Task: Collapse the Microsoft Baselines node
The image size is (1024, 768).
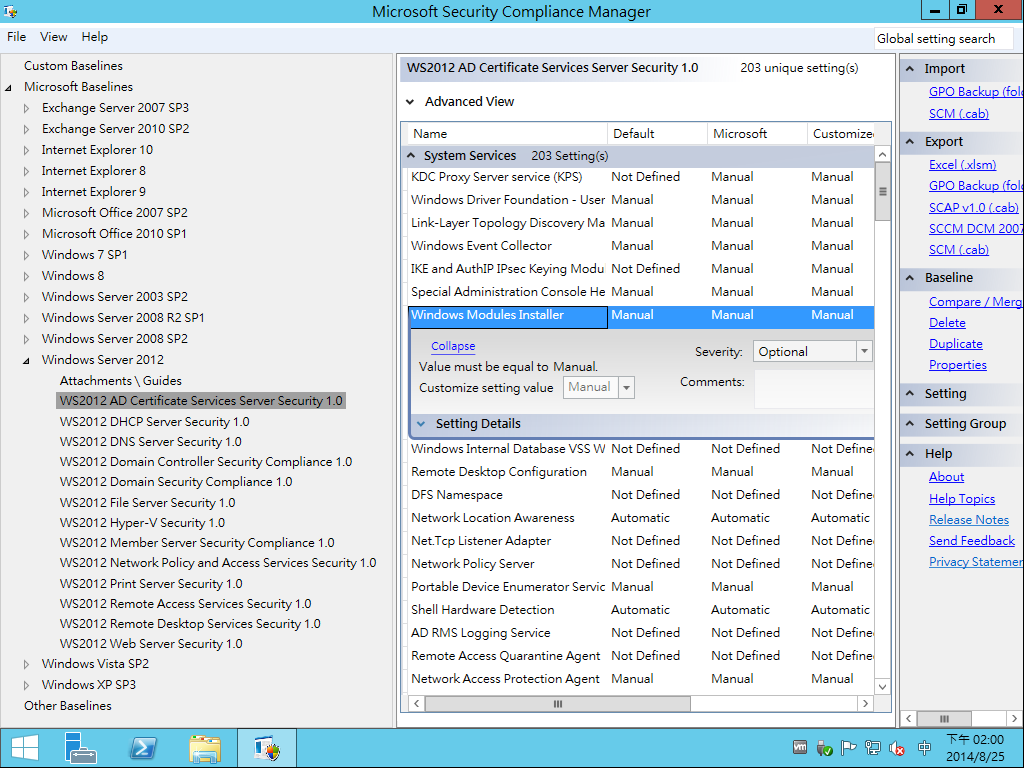Action: 8,88
